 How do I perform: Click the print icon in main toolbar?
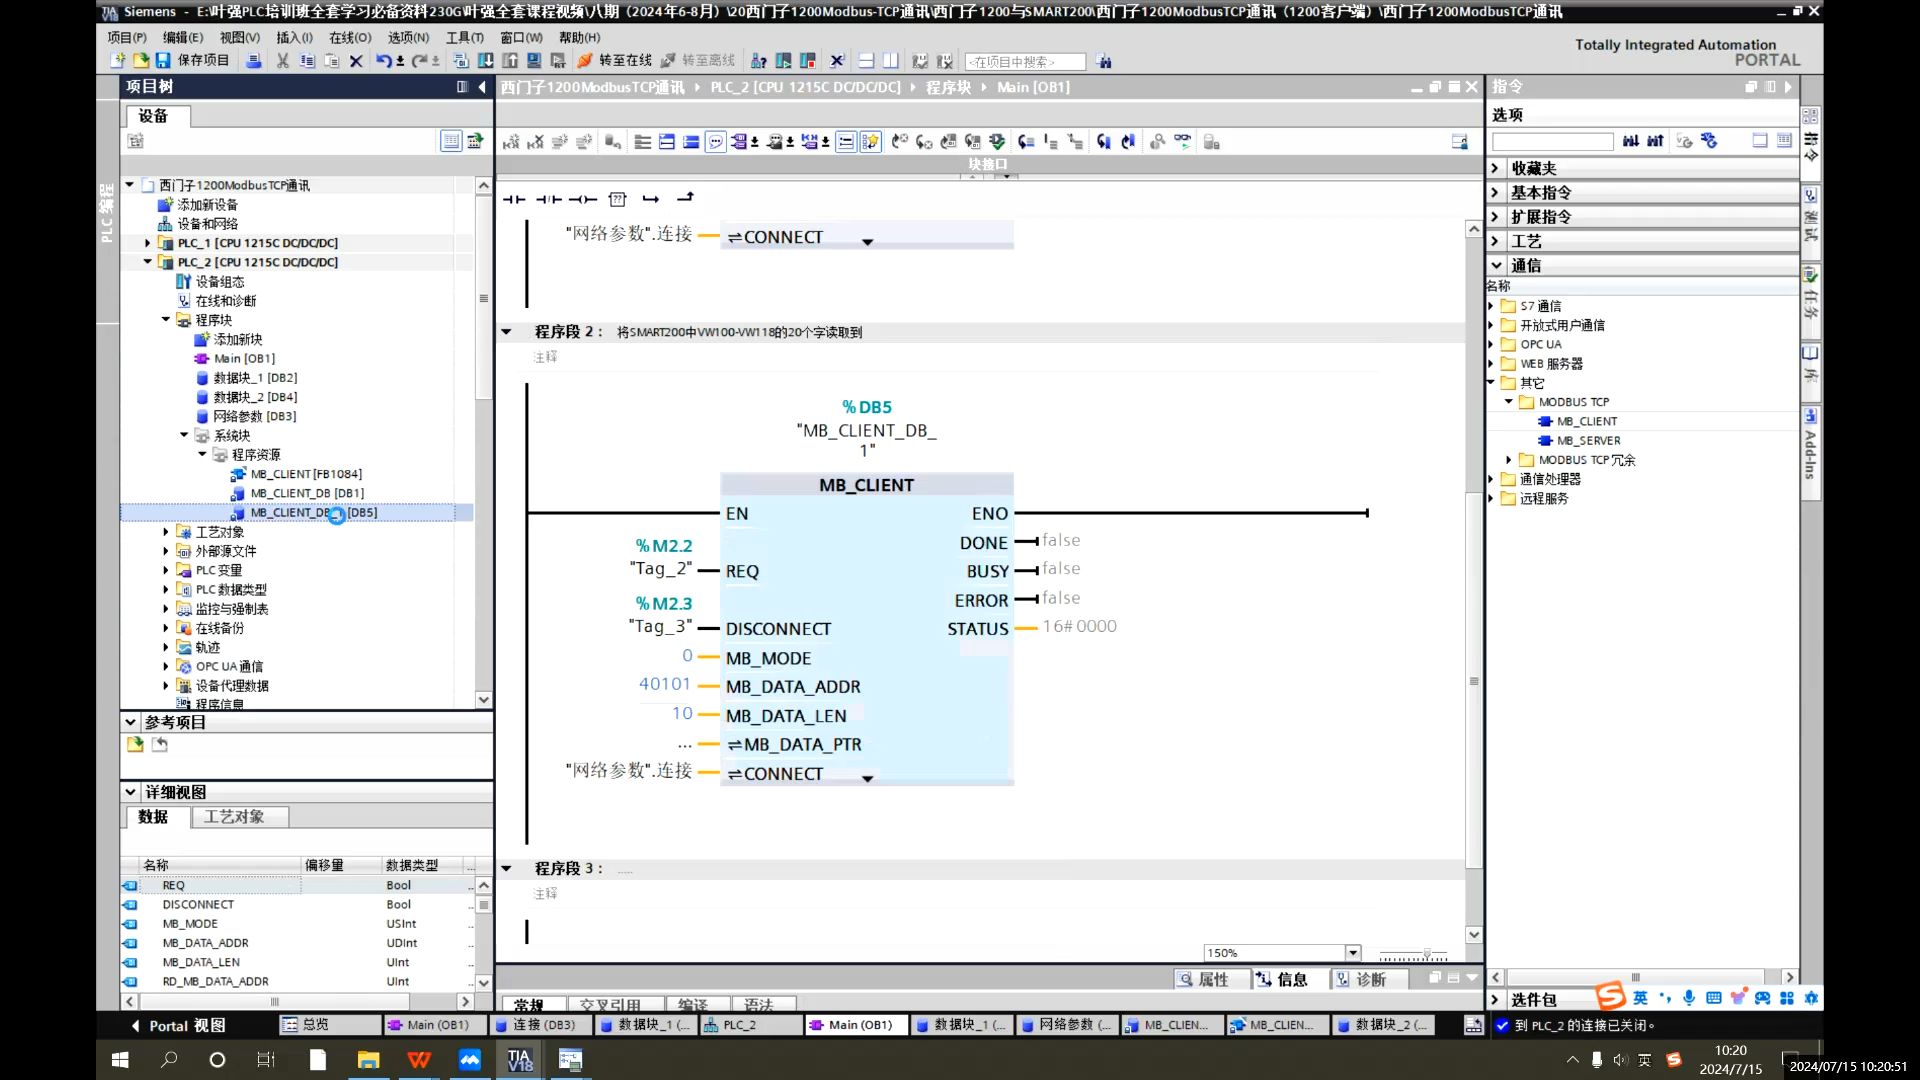point(254,61)
